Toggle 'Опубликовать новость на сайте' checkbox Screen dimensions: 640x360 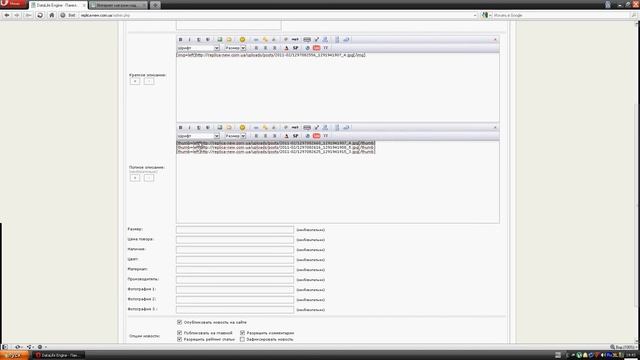(179, 322)
